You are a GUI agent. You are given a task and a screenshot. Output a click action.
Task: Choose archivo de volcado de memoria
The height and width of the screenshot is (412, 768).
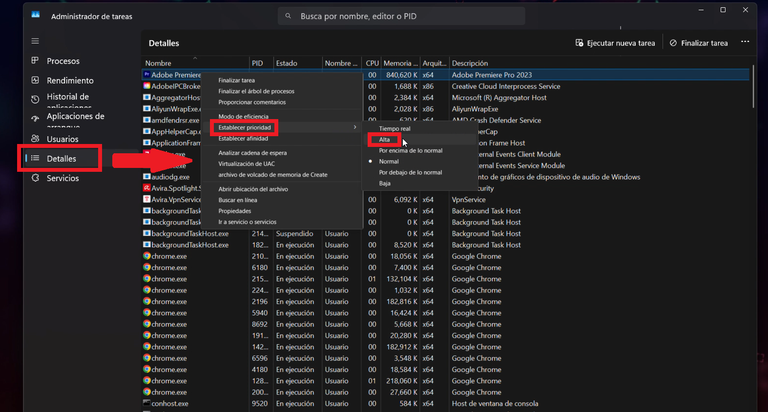click(x=273, y=174)
